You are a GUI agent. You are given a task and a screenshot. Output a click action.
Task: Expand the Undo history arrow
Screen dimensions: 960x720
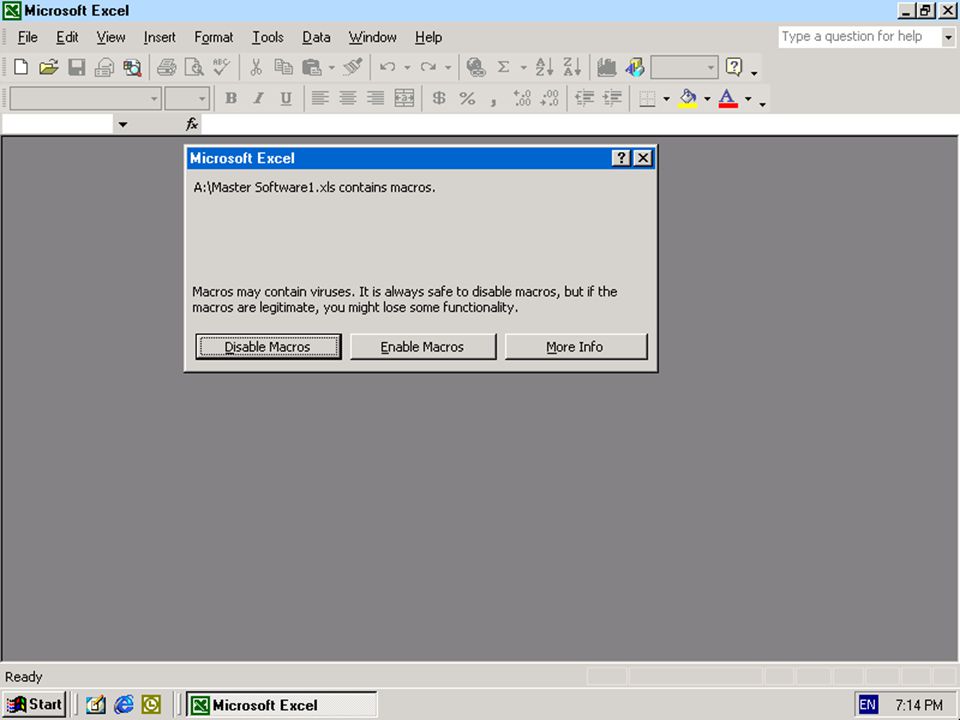pos(407,67)
